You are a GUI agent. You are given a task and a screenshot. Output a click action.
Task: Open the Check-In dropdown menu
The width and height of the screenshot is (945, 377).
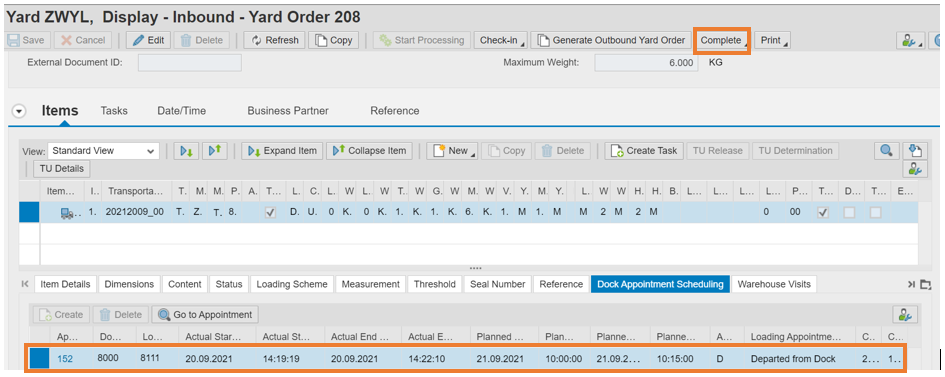coord(500,40)
